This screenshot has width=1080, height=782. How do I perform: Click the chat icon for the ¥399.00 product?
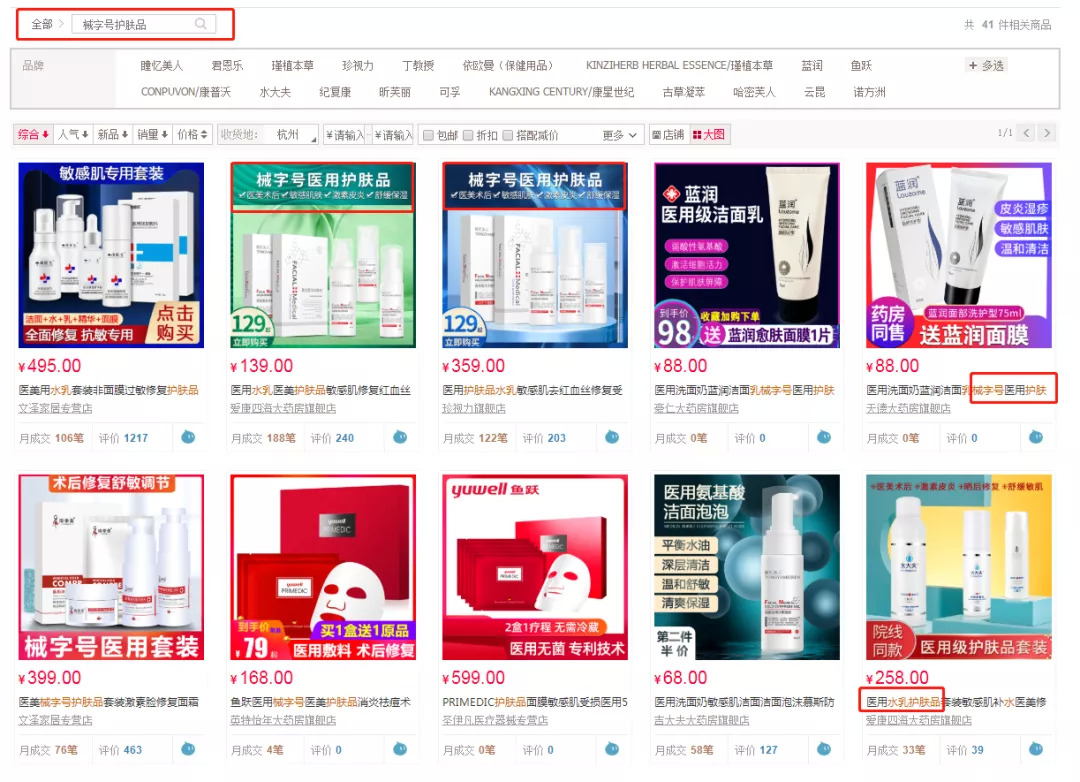188,749
